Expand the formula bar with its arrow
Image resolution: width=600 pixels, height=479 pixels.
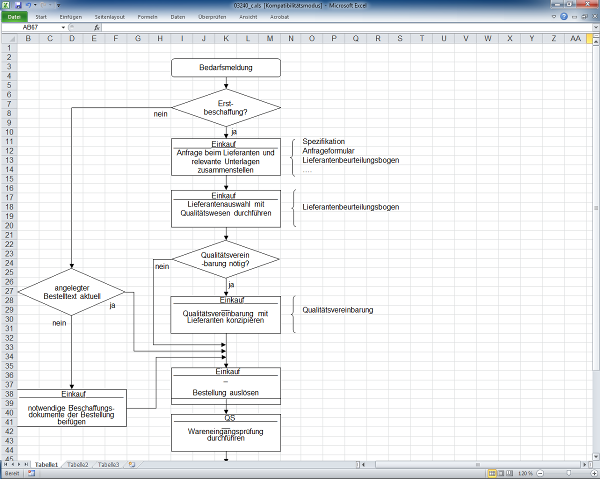[593, 28]
